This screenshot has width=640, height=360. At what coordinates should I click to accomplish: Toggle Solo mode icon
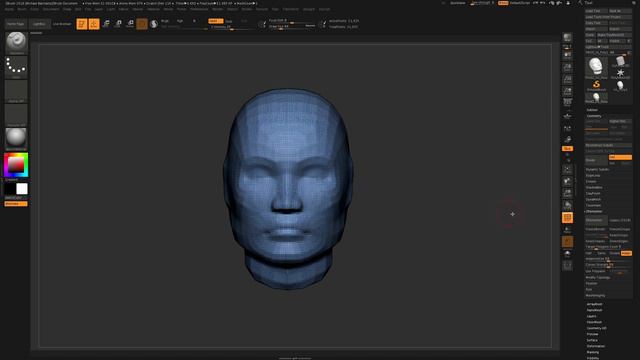point(567,254)
